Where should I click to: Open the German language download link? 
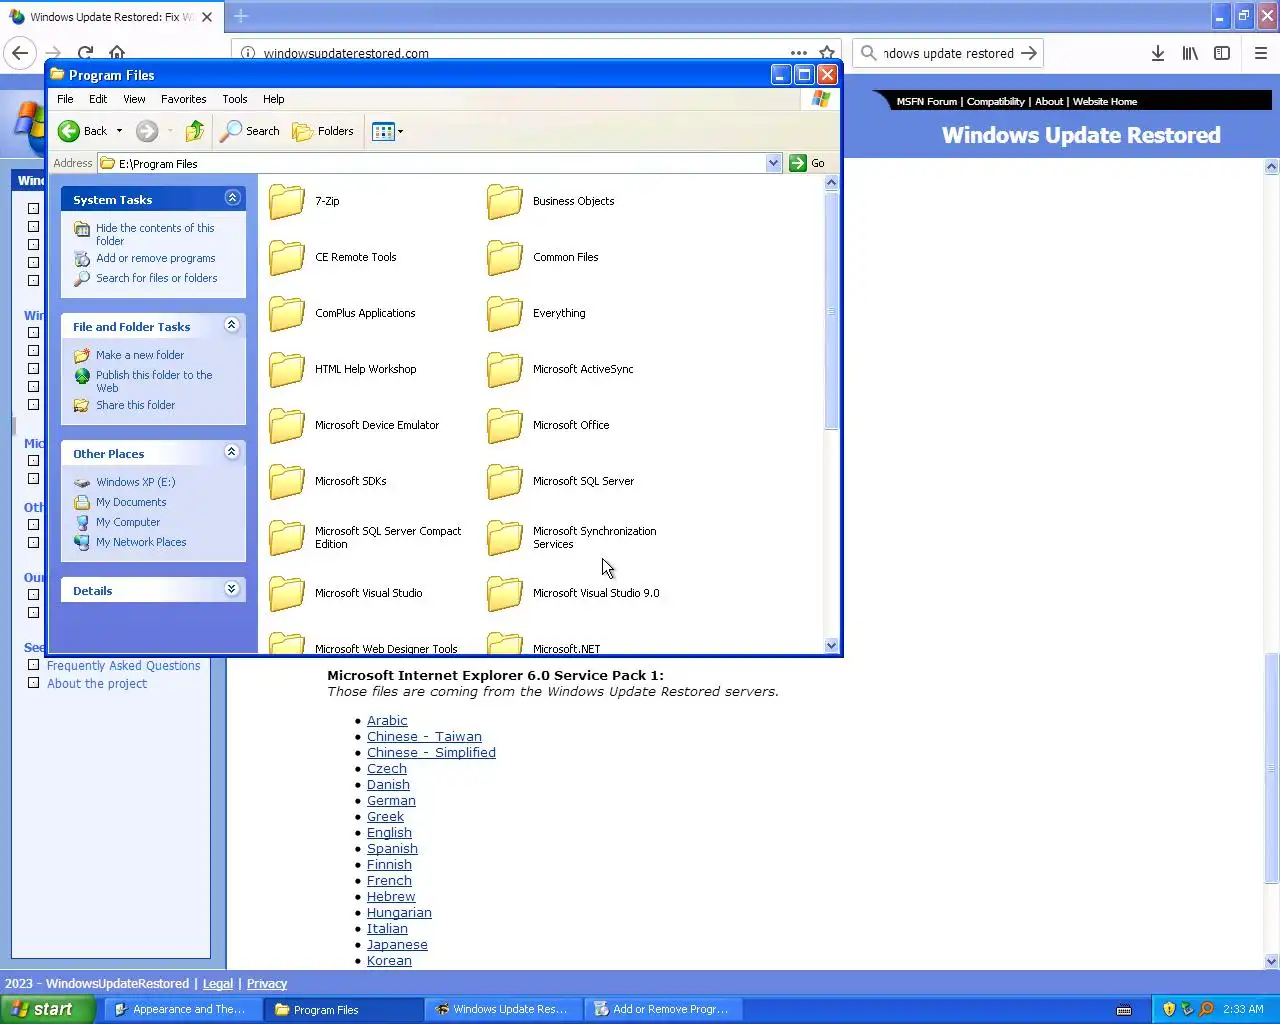(391, 801)
